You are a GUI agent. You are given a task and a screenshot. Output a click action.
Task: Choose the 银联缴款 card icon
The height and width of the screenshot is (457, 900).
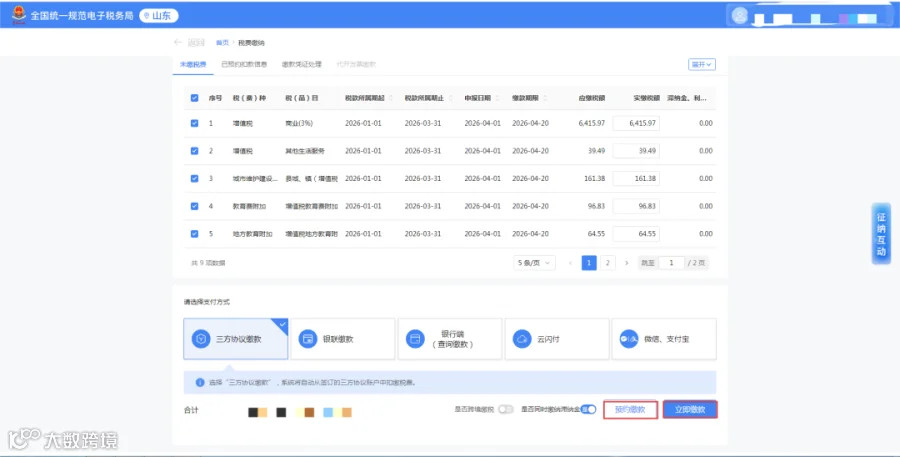point(308,339)
